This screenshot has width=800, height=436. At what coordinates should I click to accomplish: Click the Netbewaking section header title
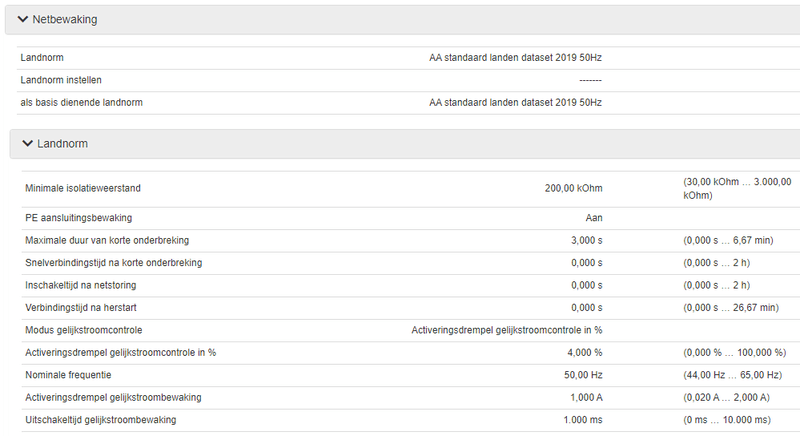[x=66, y=20]
